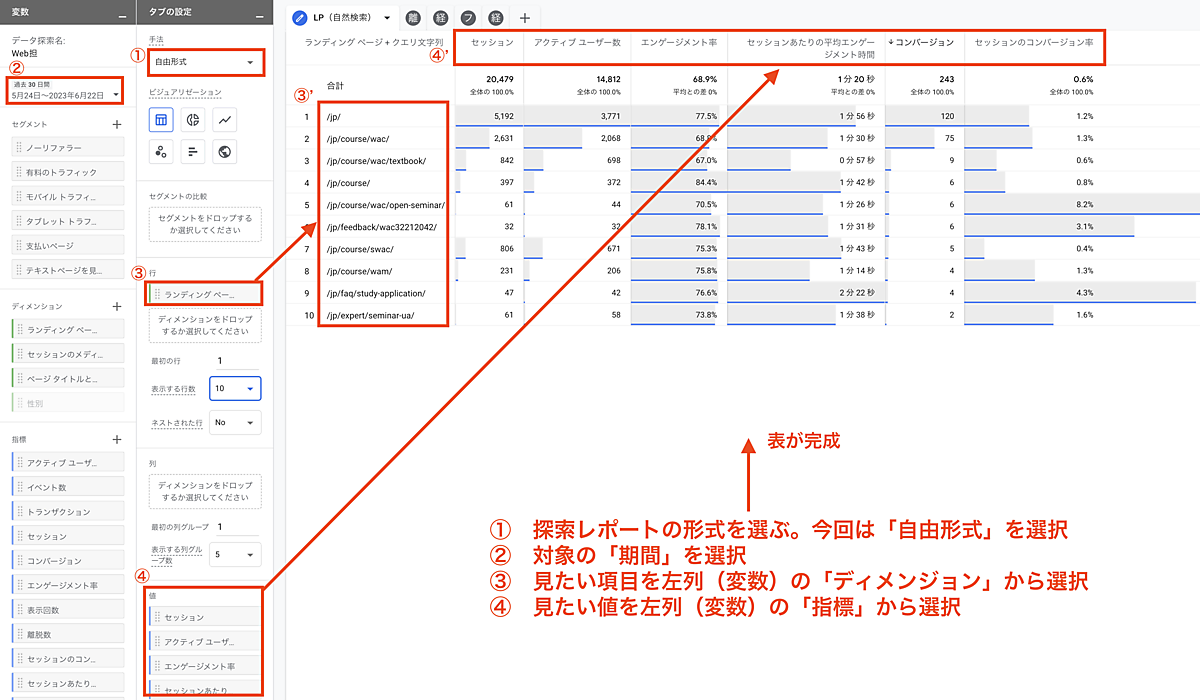Pick the bar chart visualization

tap(193, 152)
